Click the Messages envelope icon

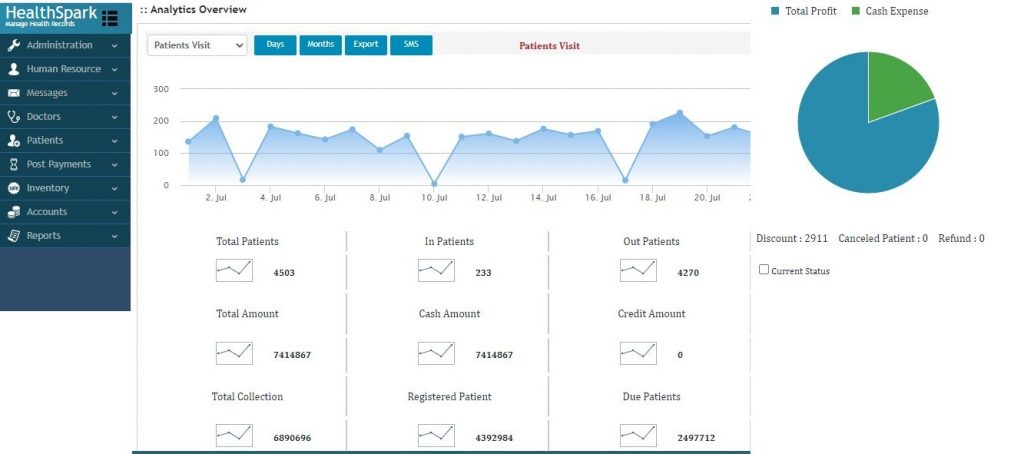pyautogui.click(x=14, y=93)
